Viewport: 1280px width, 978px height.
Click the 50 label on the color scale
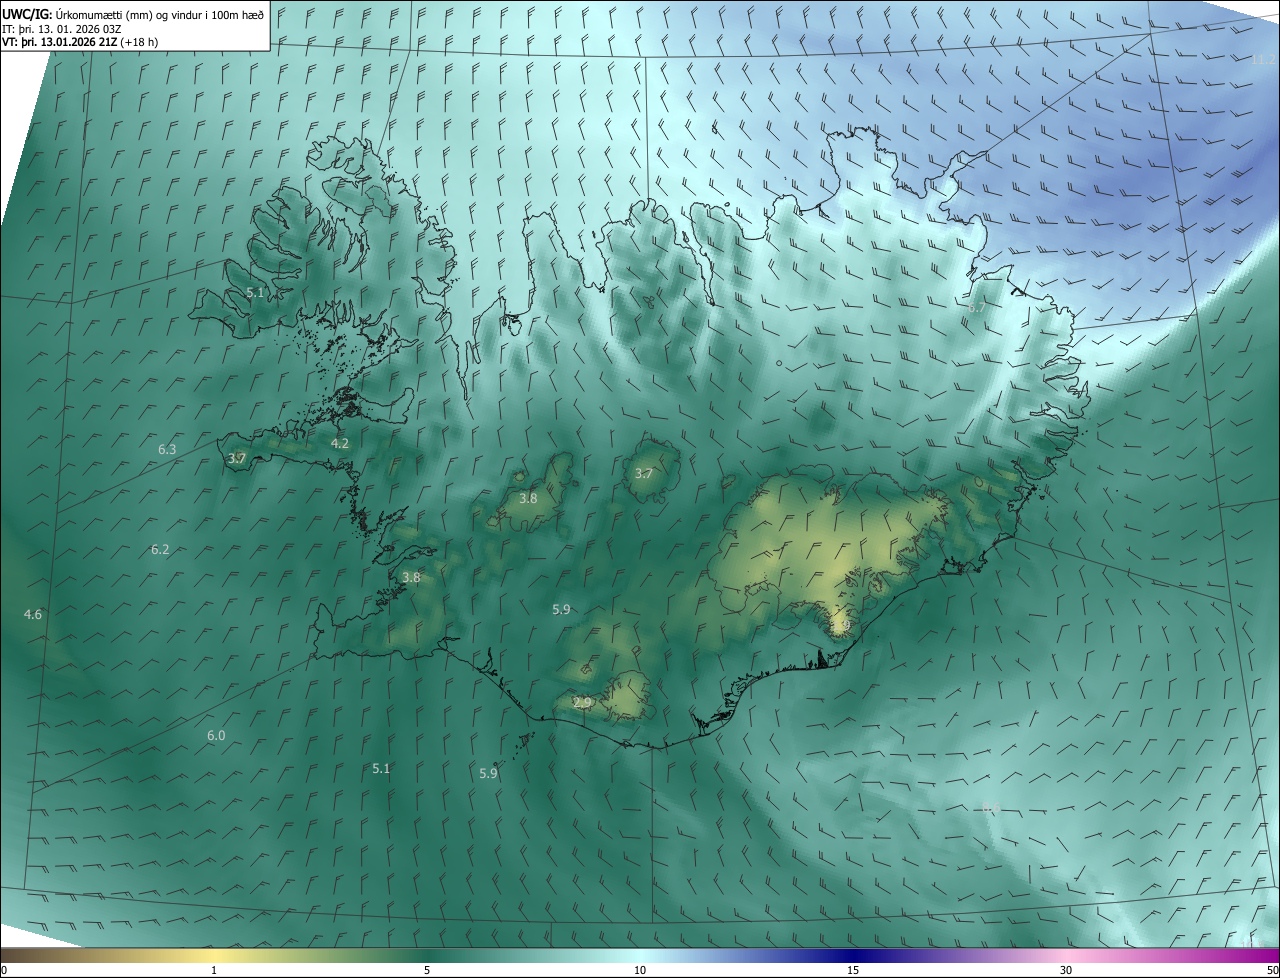[1272, 970]
